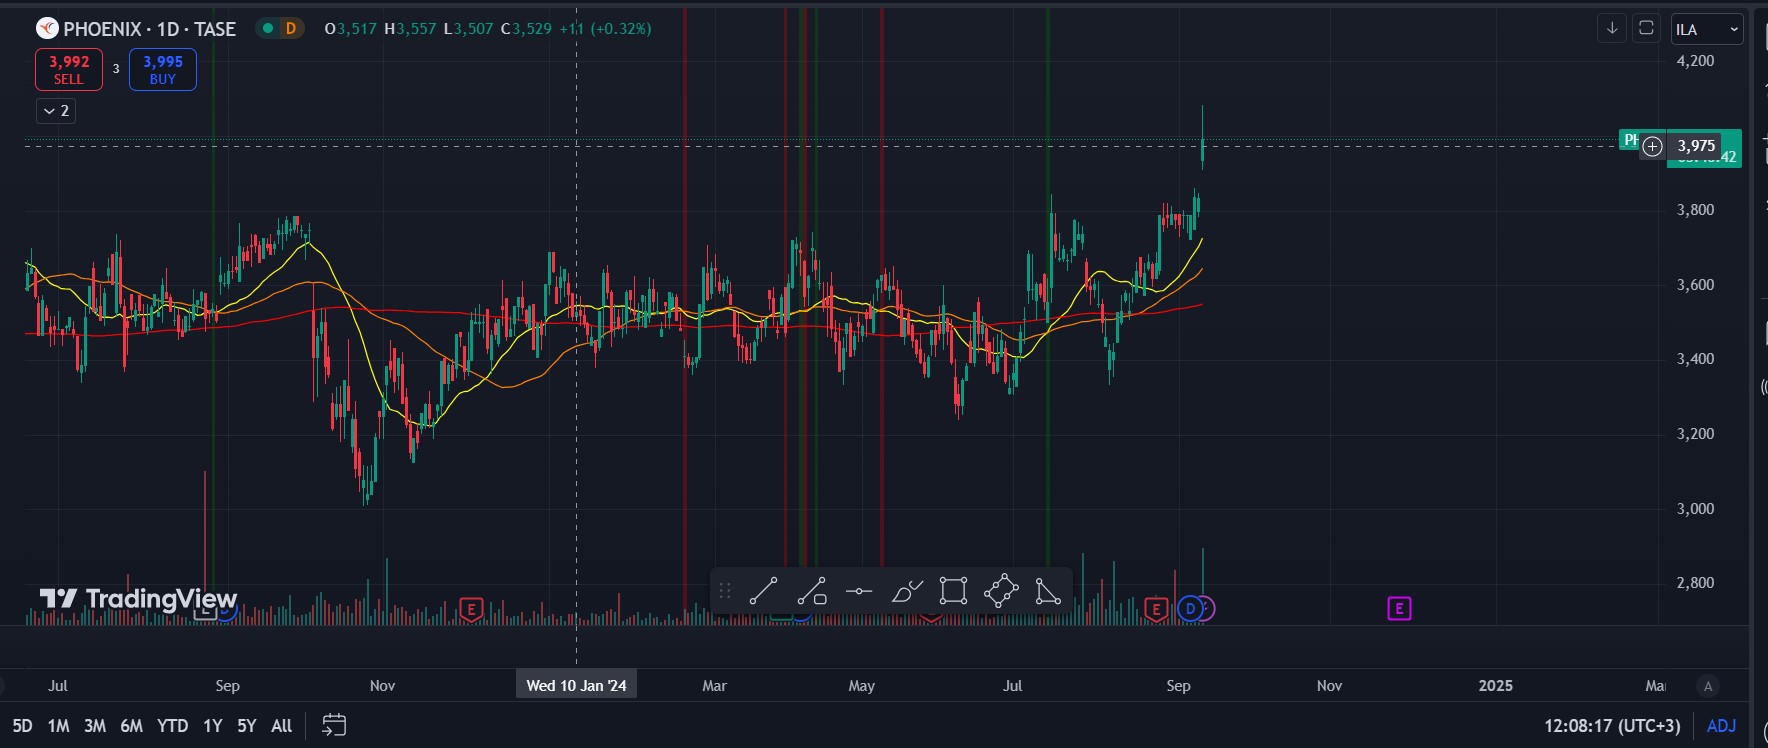Select the Triangle drawing tool
The width and height of the screenshot is (1768, 748).
1047,591
